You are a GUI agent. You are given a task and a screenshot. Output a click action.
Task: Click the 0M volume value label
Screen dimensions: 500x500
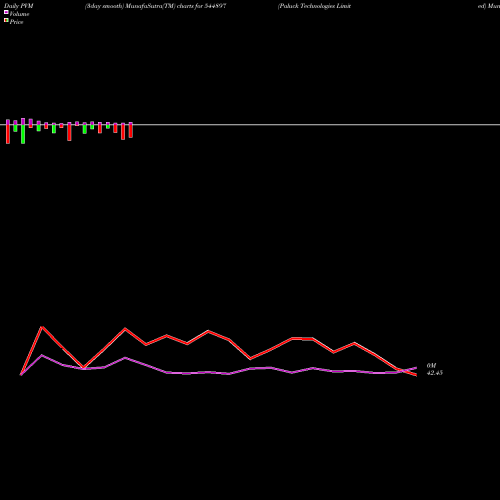pyautogui.click(x=431, y=366)
